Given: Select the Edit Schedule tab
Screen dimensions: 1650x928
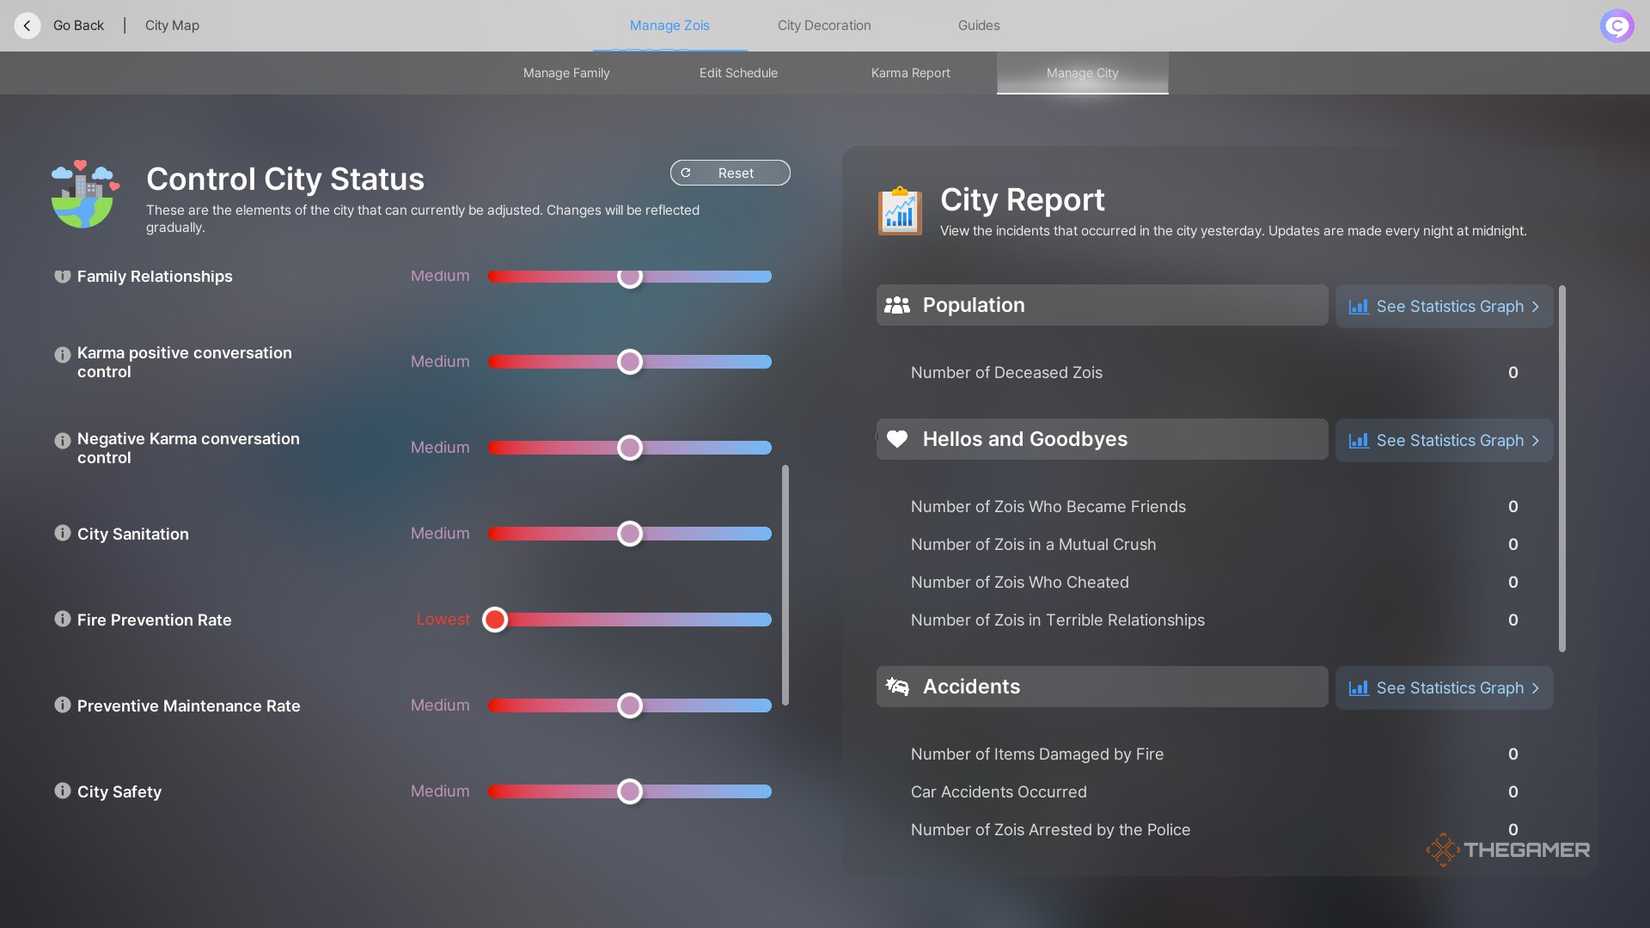Looking at the screenshot, I should pos(738,73).
